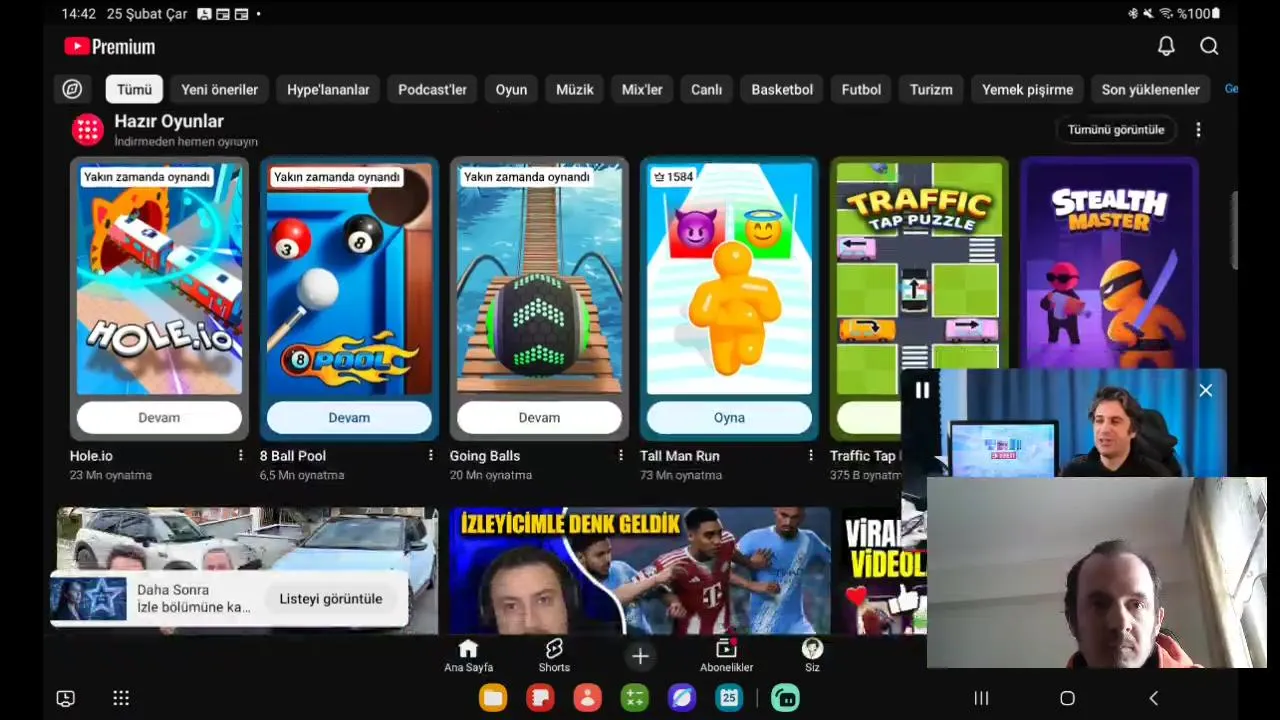Open the 8 Ball Pool thumbnail
The image size is (1280, 720).
(x=349, y=279)
